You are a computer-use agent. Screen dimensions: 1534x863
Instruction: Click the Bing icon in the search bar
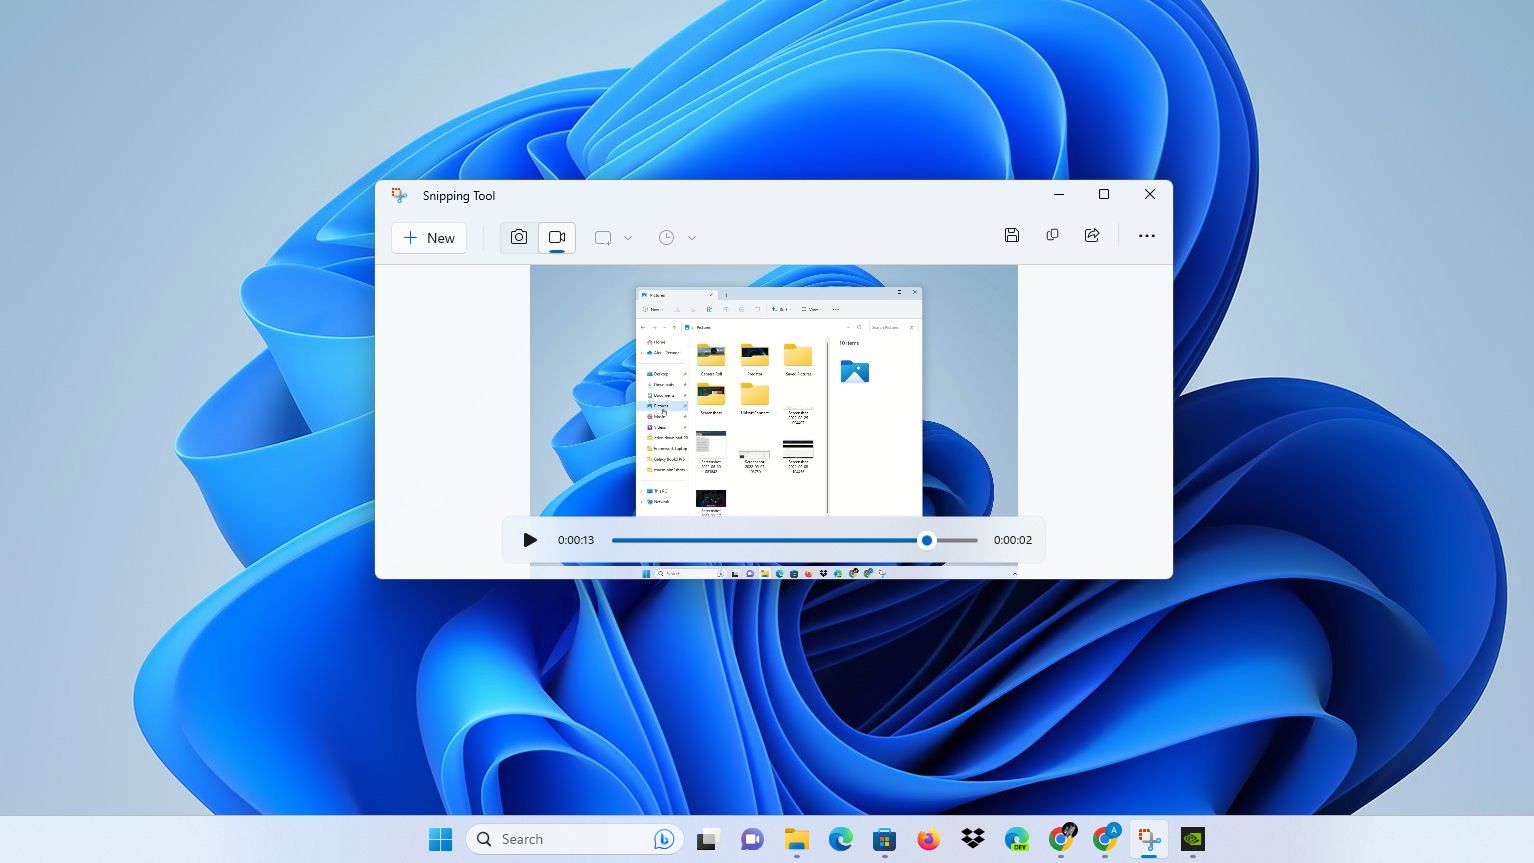(x=664, y=839)
